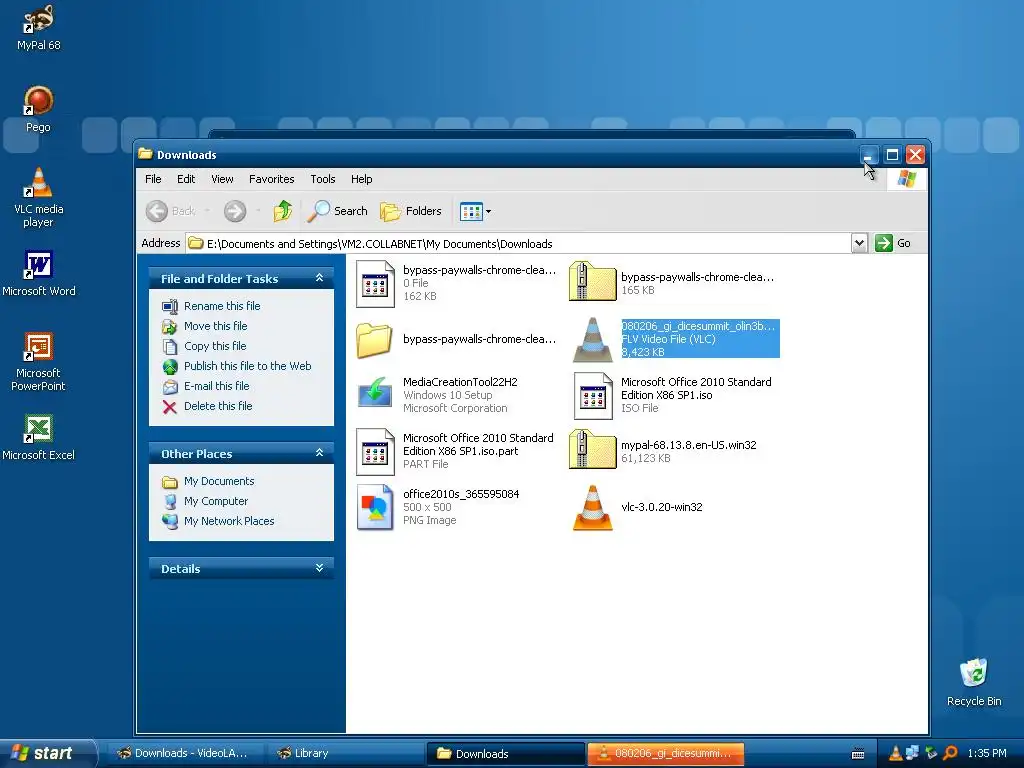Screen dimensions: 1024x768
Task: Open the Favorites menu
Action: [x=272, y=179]
